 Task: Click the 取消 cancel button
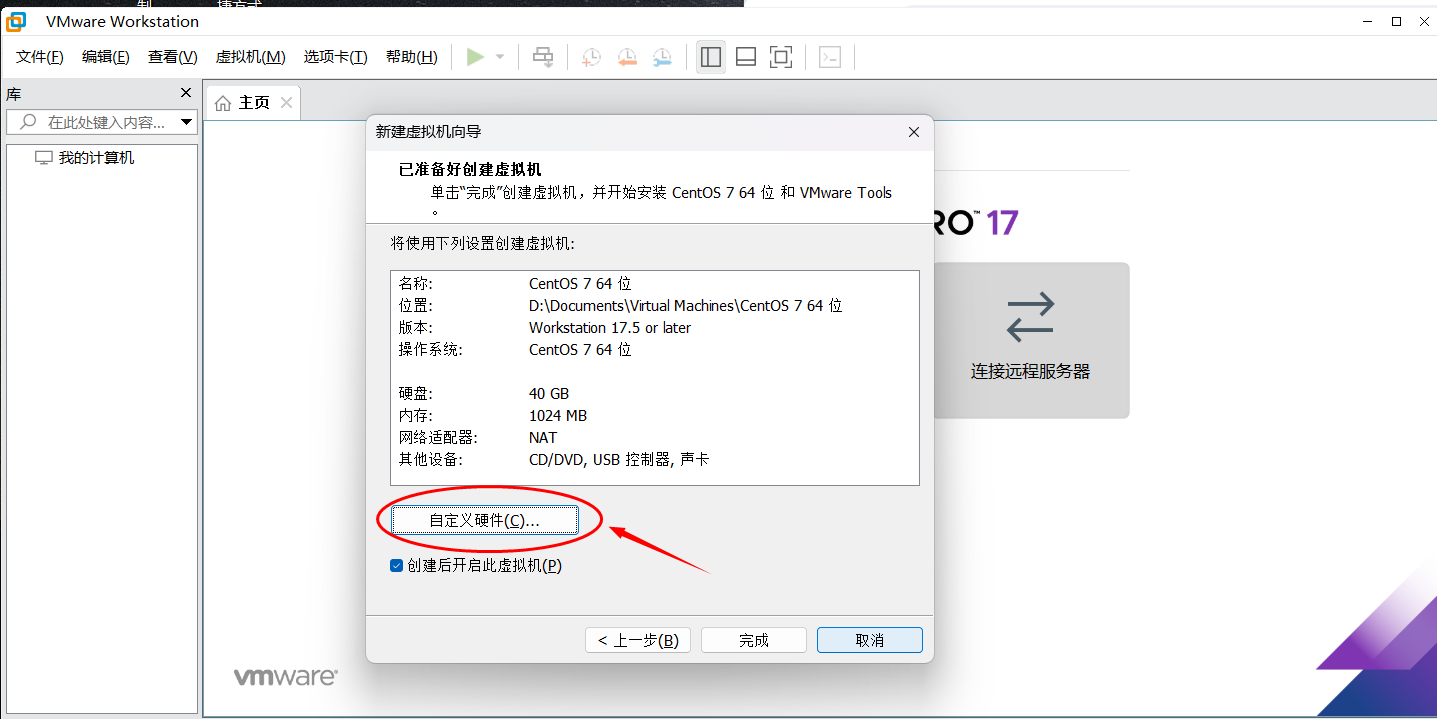pos(870,640)
